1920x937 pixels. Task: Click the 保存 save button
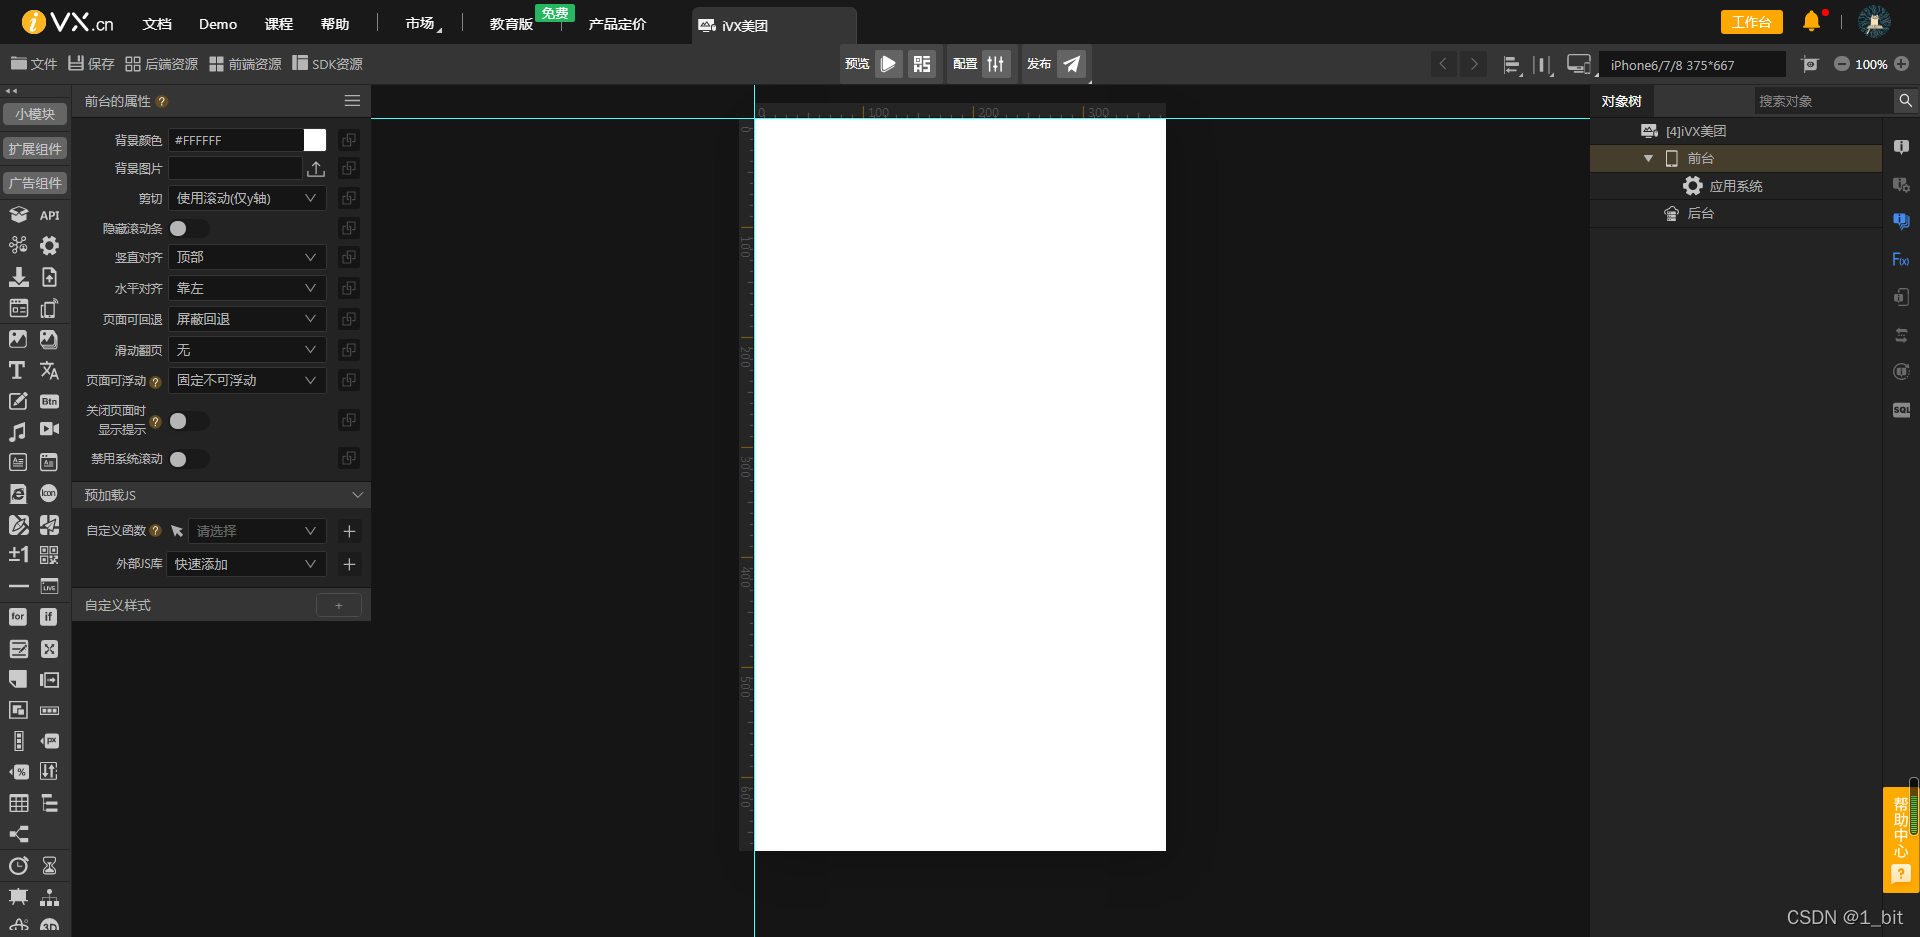pos(90,63)
